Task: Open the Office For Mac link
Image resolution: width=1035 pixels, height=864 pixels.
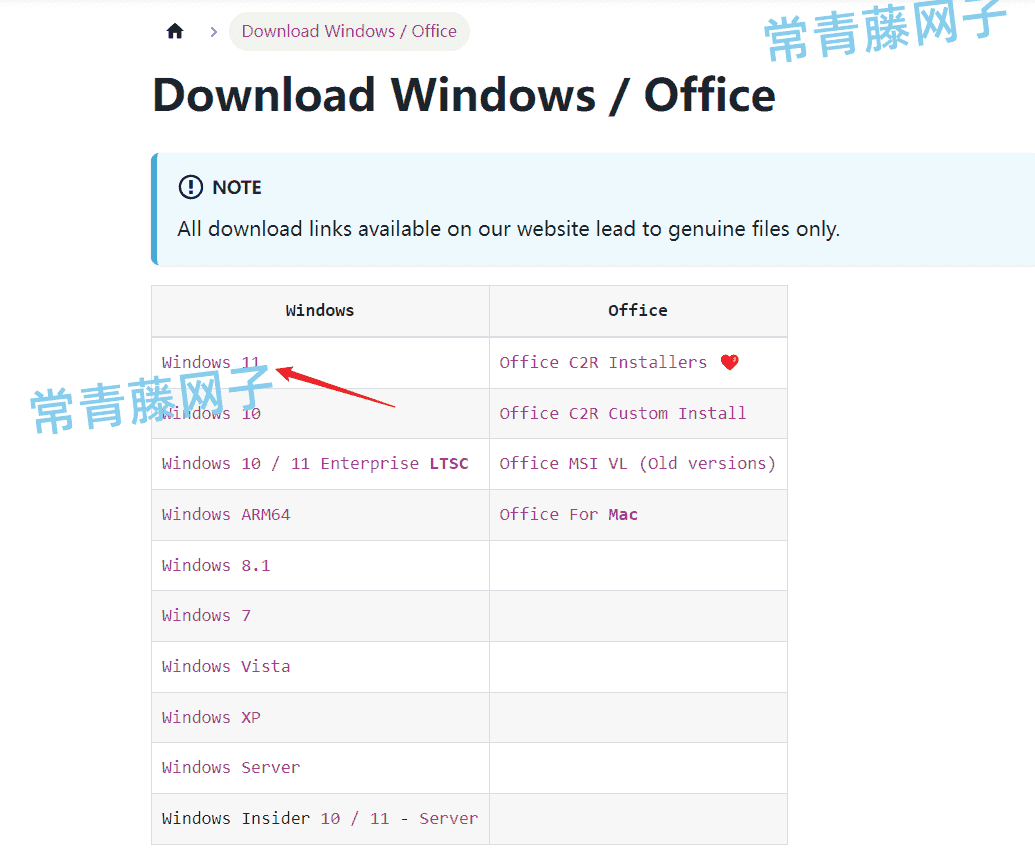Action: 568,515
